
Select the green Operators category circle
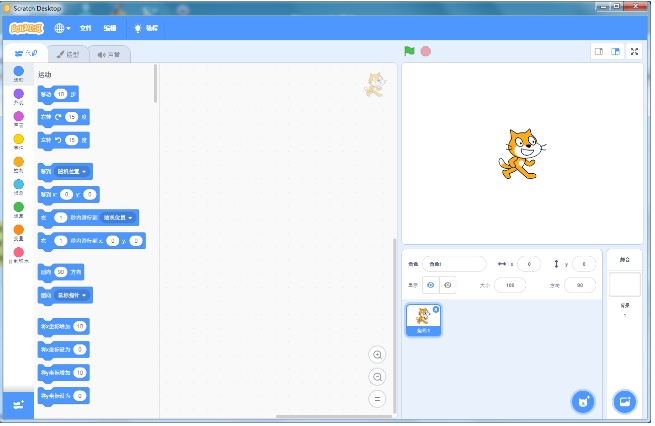[18, 207]
